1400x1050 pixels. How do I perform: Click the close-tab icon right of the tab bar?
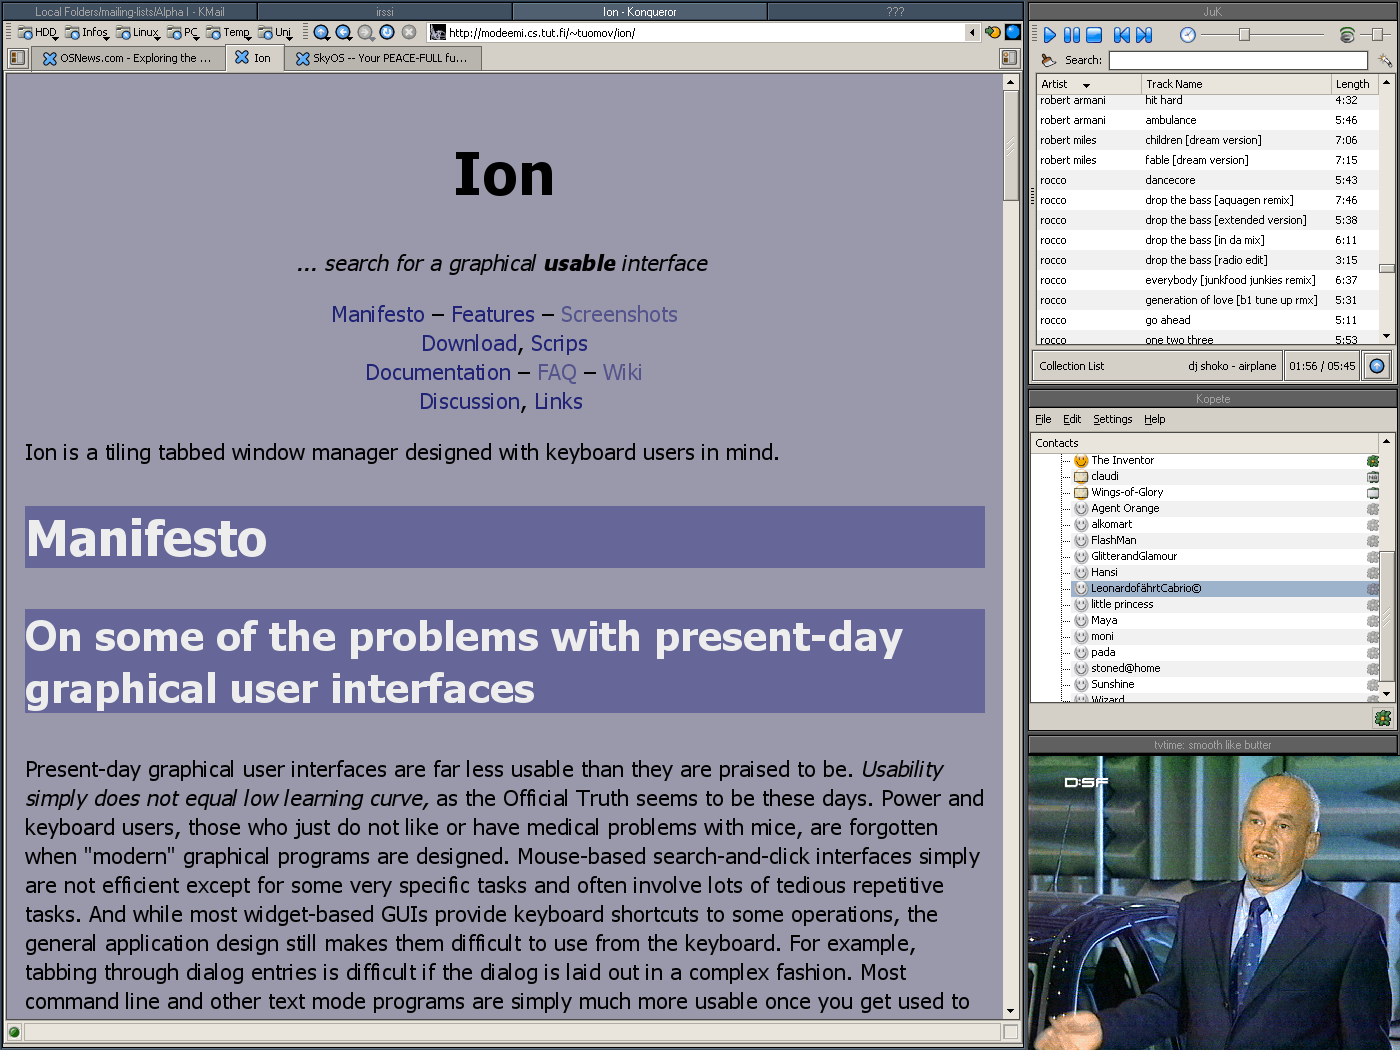coord(1009,58)
